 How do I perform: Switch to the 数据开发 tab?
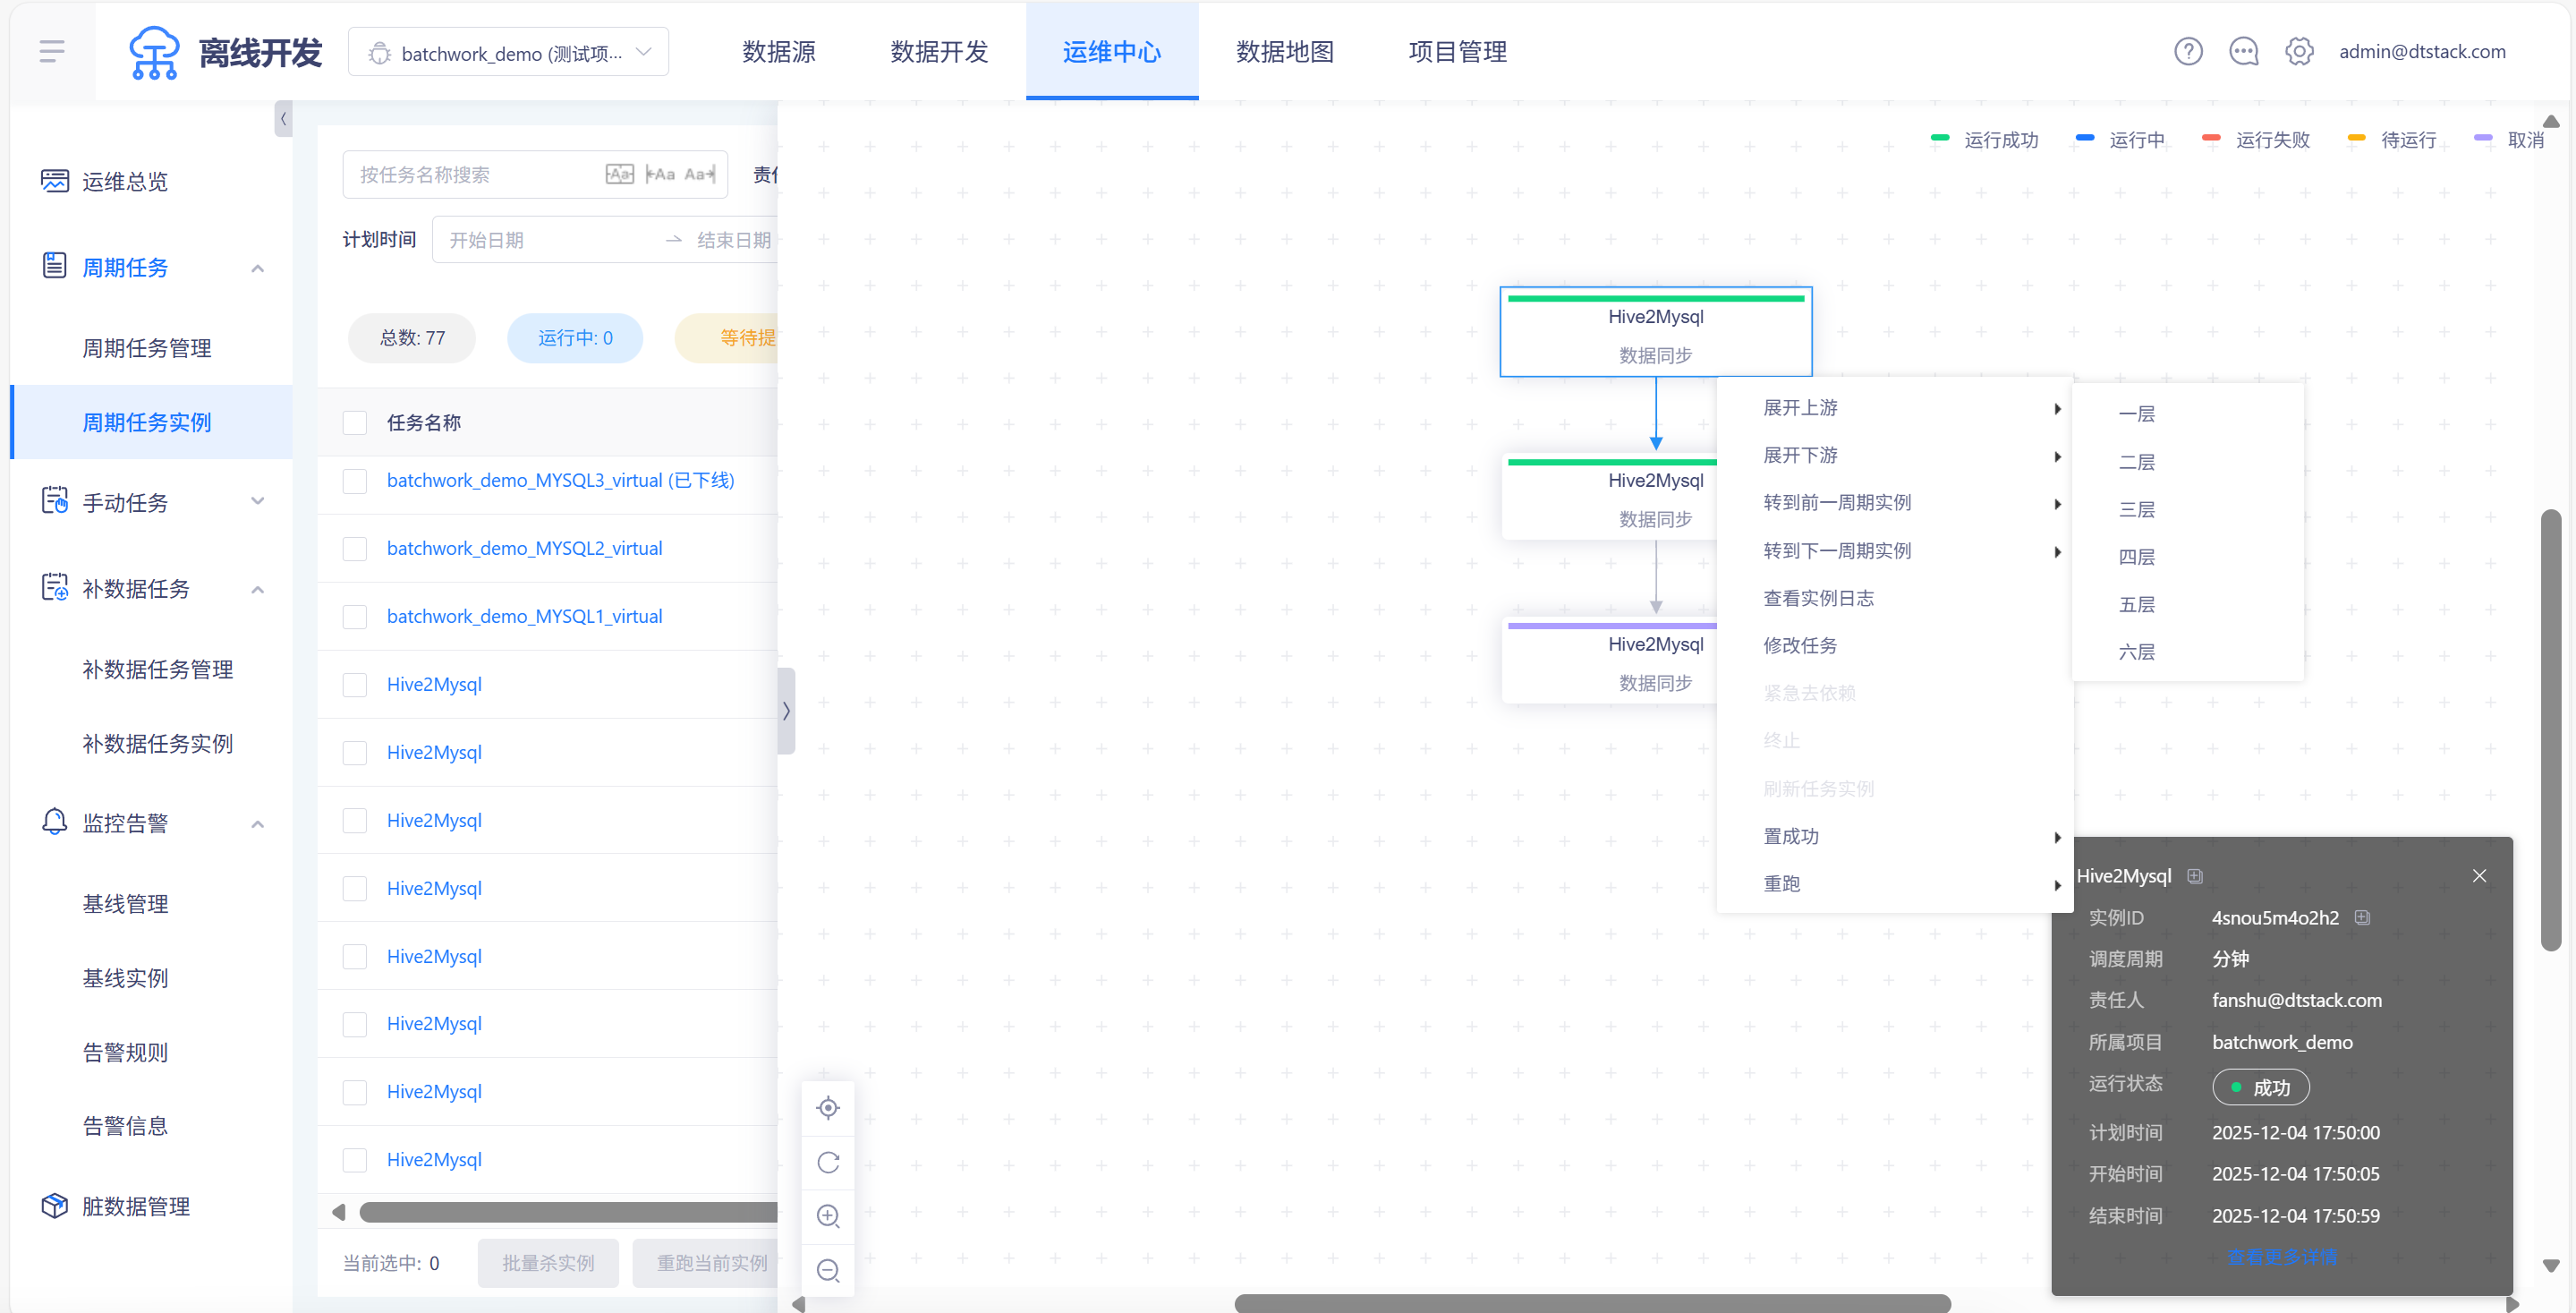(939, 52)
